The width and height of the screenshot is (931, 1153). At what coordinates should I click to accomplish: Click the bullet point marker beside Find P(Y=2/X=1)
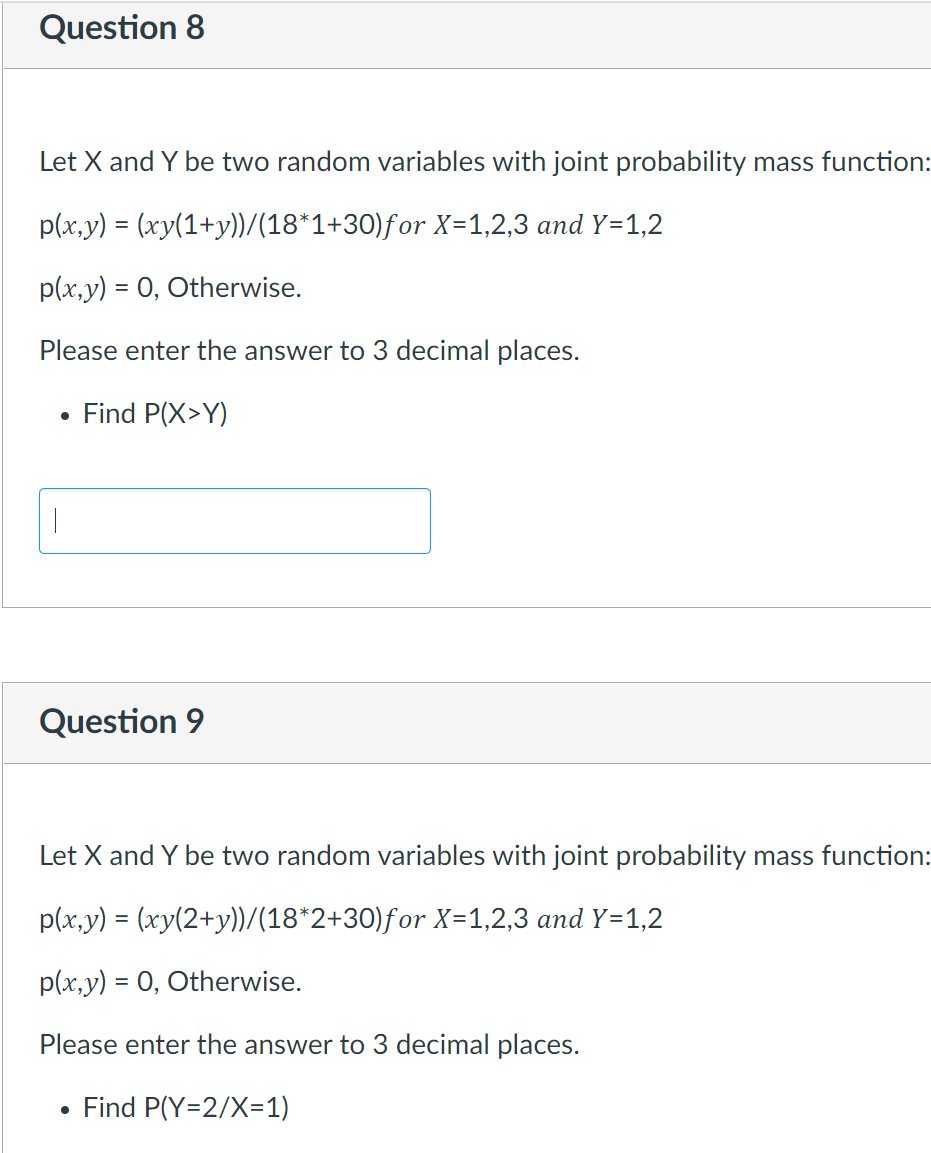(x=63, y=1110)
